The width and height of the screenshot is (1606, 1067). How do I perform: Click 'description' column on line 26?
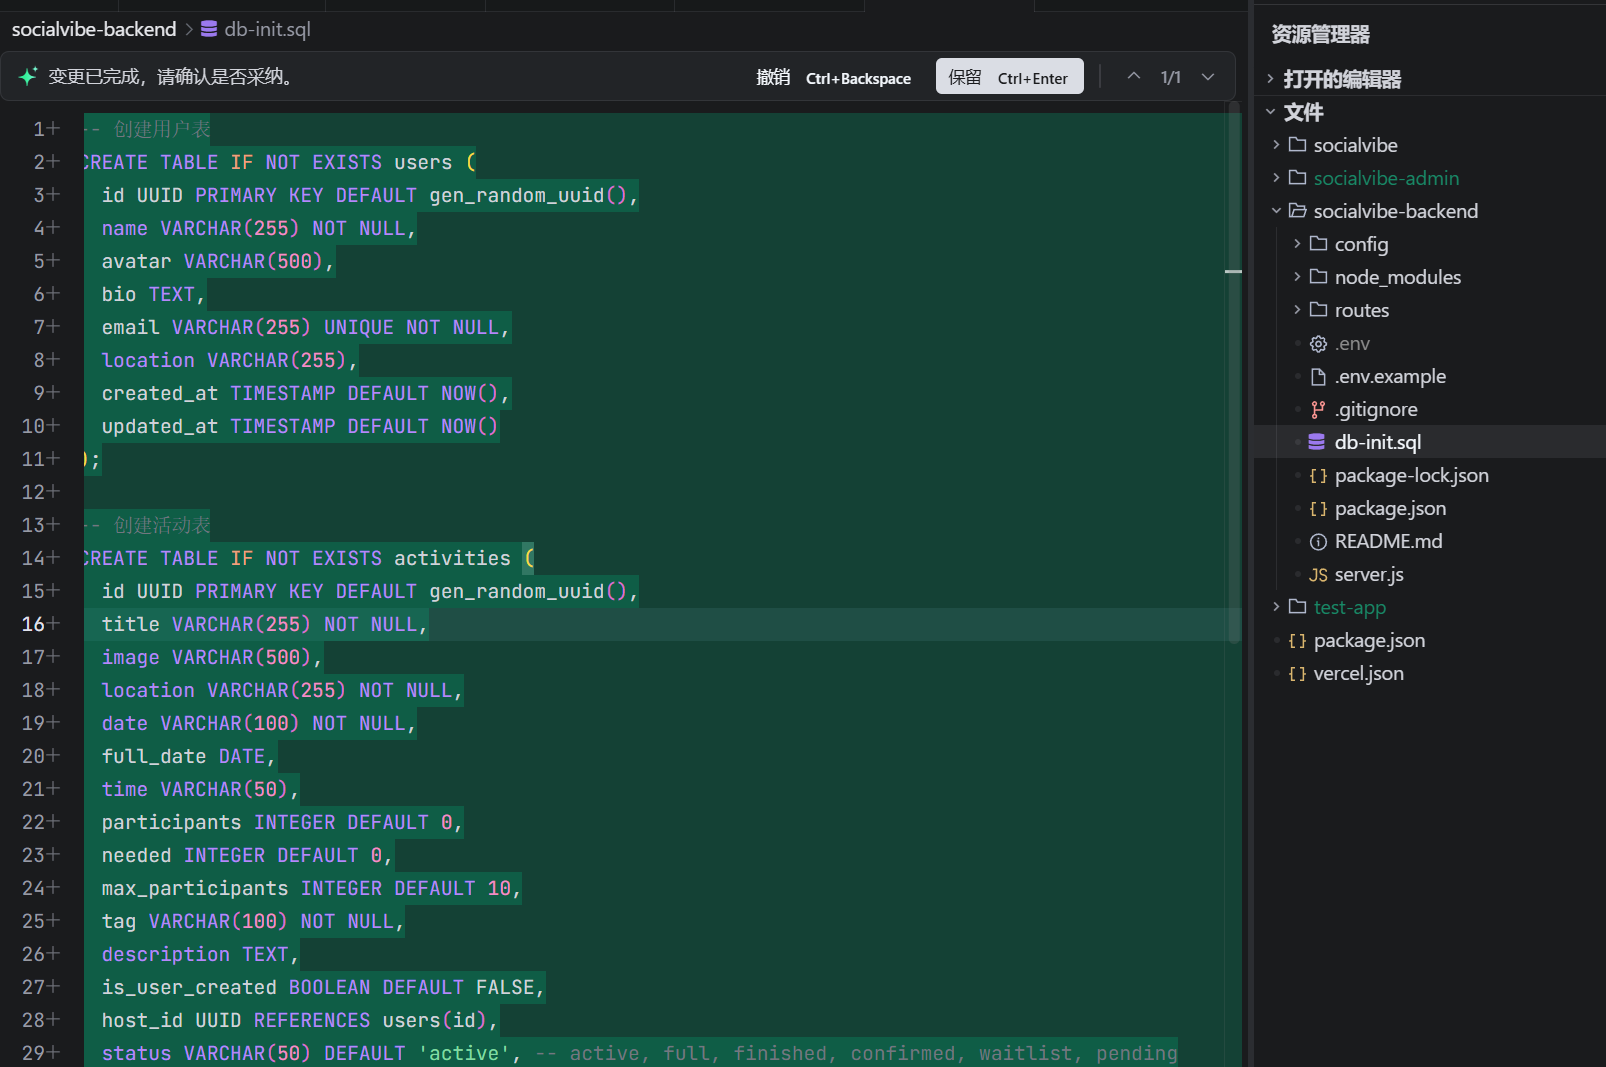[x=166, y=954]
